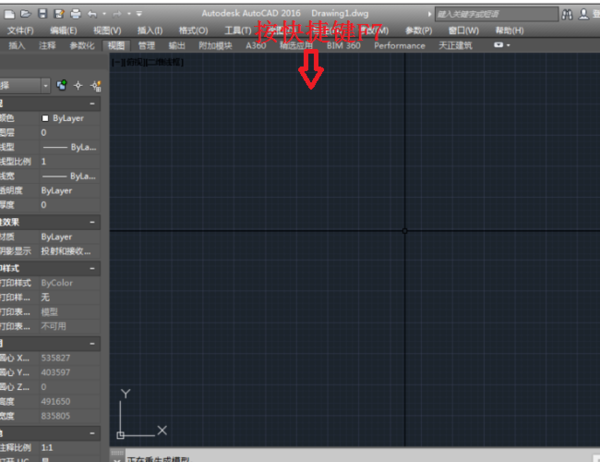This screenshot has height=462, width=600.
Task: Open the ribbon minimize options dropdown arrow
Action: coord(508,45)
